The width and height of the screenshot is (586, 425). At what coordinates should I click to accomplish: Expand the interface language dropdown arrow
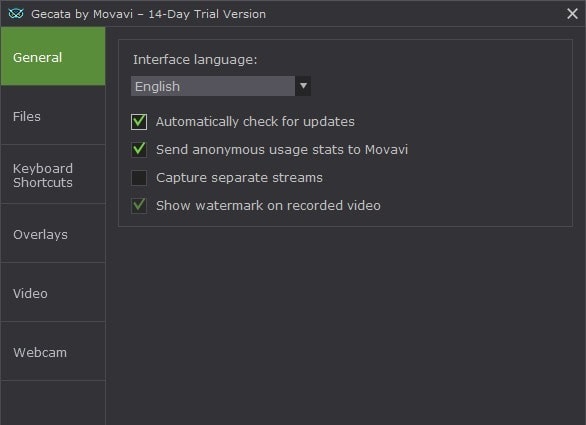303,86
